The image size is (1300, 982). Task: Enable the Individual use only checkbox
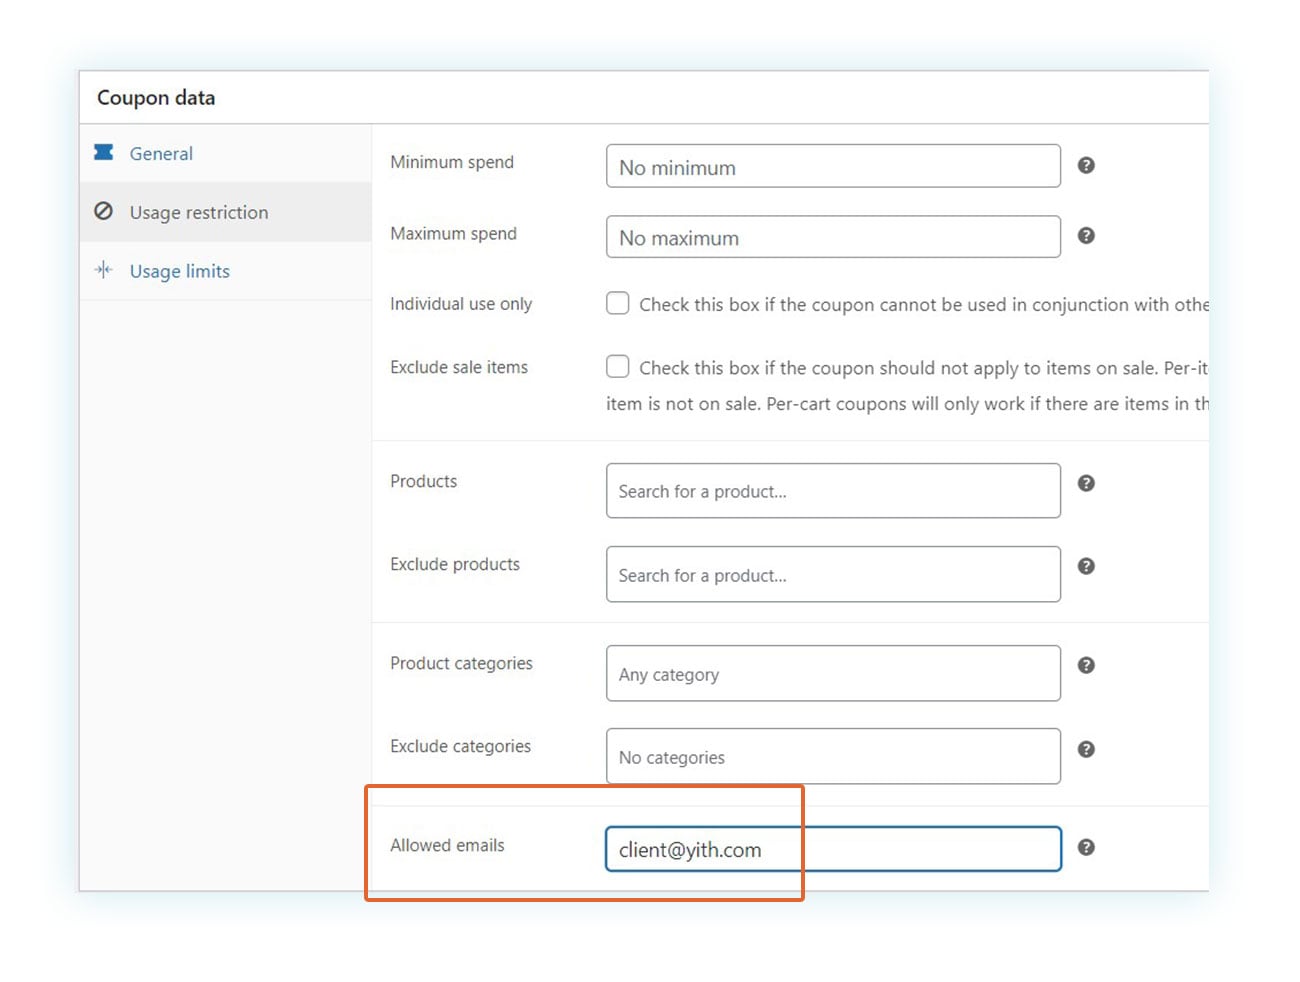click(618, 303)
